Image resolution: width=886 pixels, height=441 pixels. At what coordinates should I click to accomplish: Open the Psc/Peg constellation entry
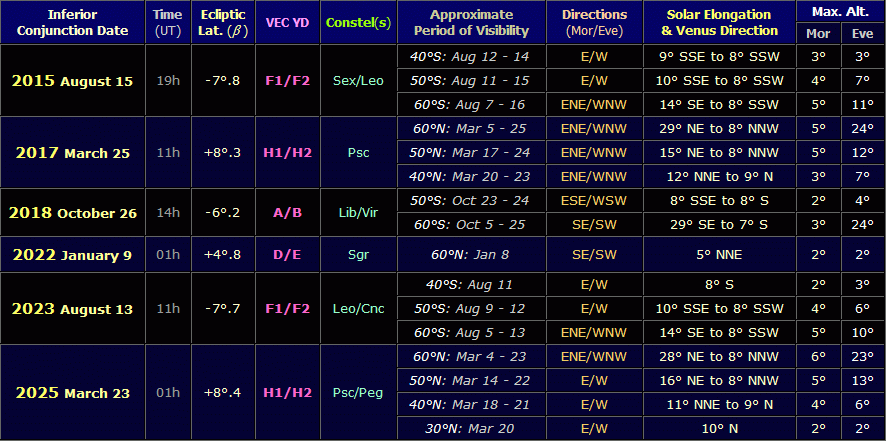coord(358,393)
